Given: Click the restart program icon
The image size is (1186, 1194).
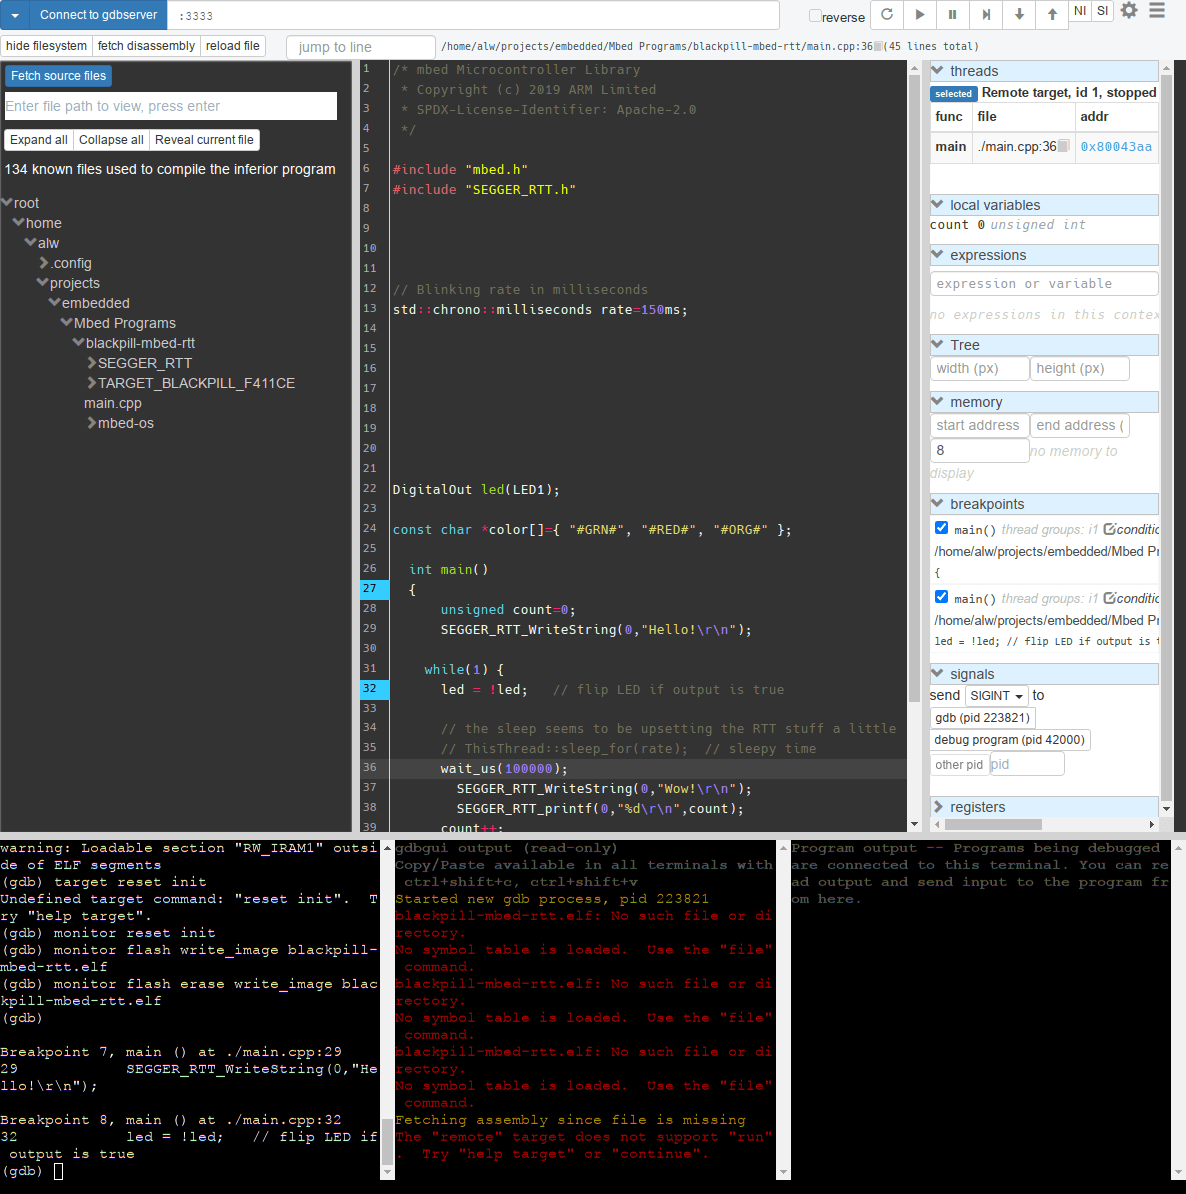Looking at the screenshot, I should (887, 15).
